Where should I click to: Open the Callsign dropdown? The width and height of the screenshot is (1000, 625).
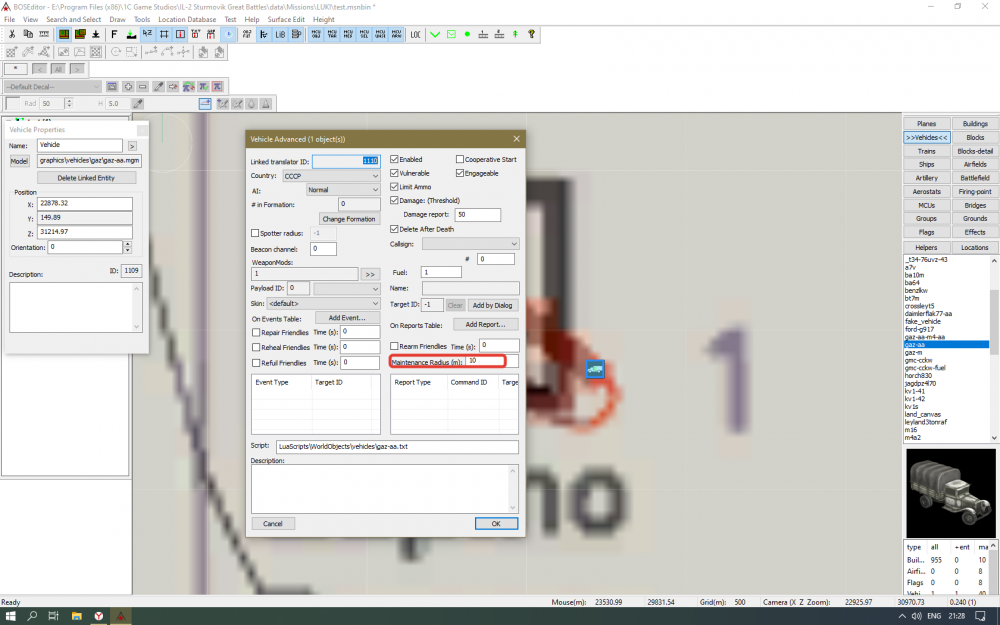coord(470,244)
